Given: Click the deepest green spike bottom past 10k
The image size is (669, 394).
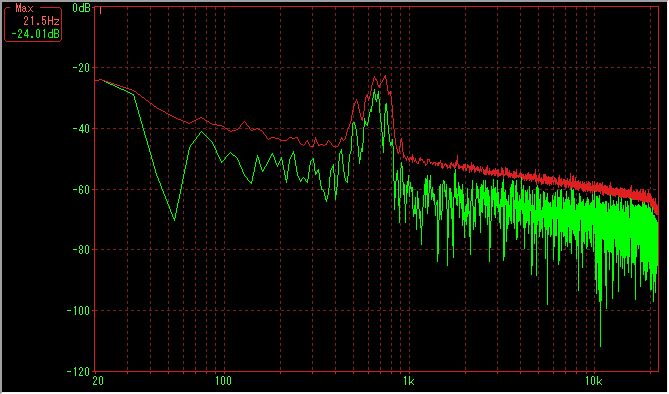Looking at the screenshot, I should pos(601,346).
